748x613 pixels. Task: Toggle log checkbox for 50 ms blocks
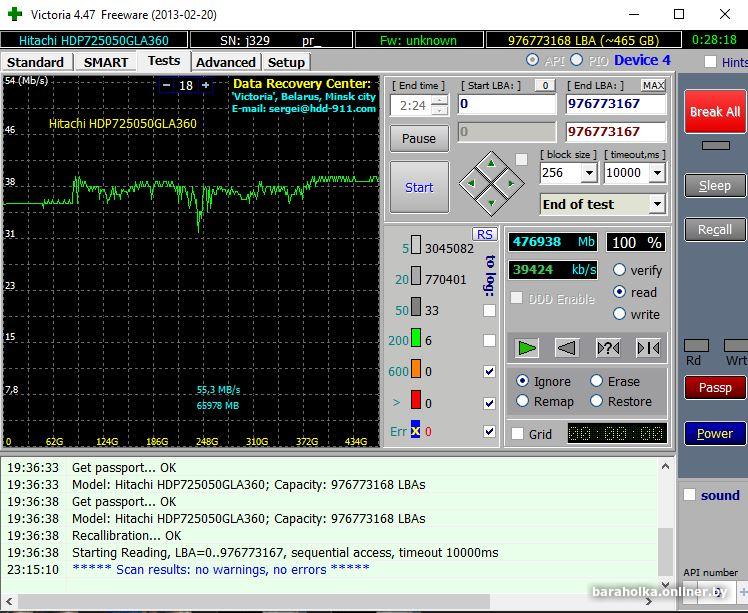click(489, 311)
